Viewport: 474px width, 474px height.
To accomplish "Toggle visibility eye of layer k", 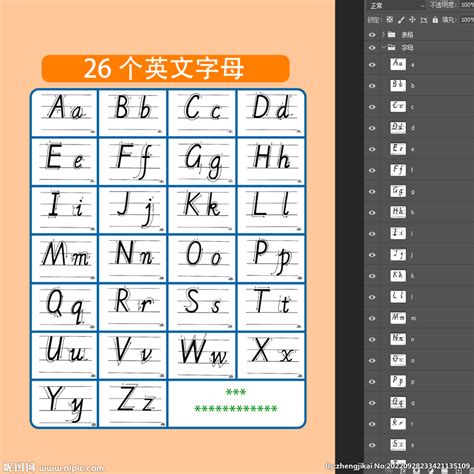I will pyautogui.click(x=372, y=276).
